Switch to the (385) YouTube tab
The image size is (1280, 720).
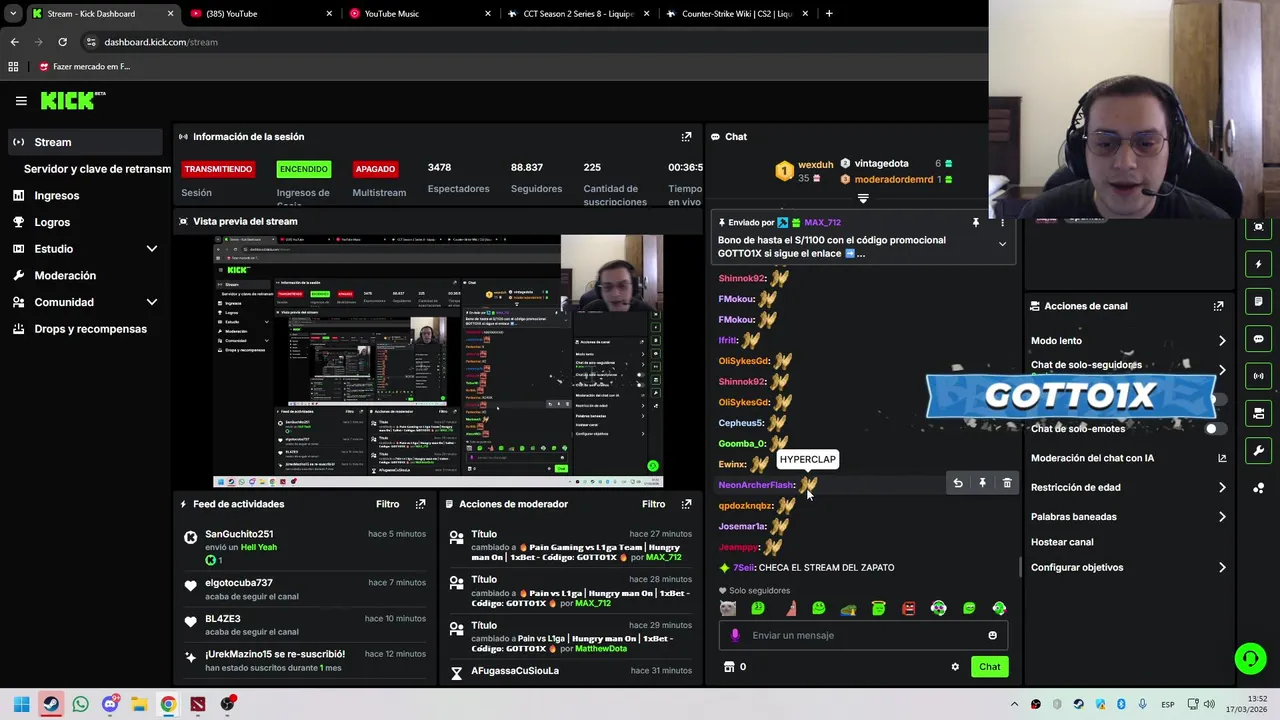tap(260, 14)
